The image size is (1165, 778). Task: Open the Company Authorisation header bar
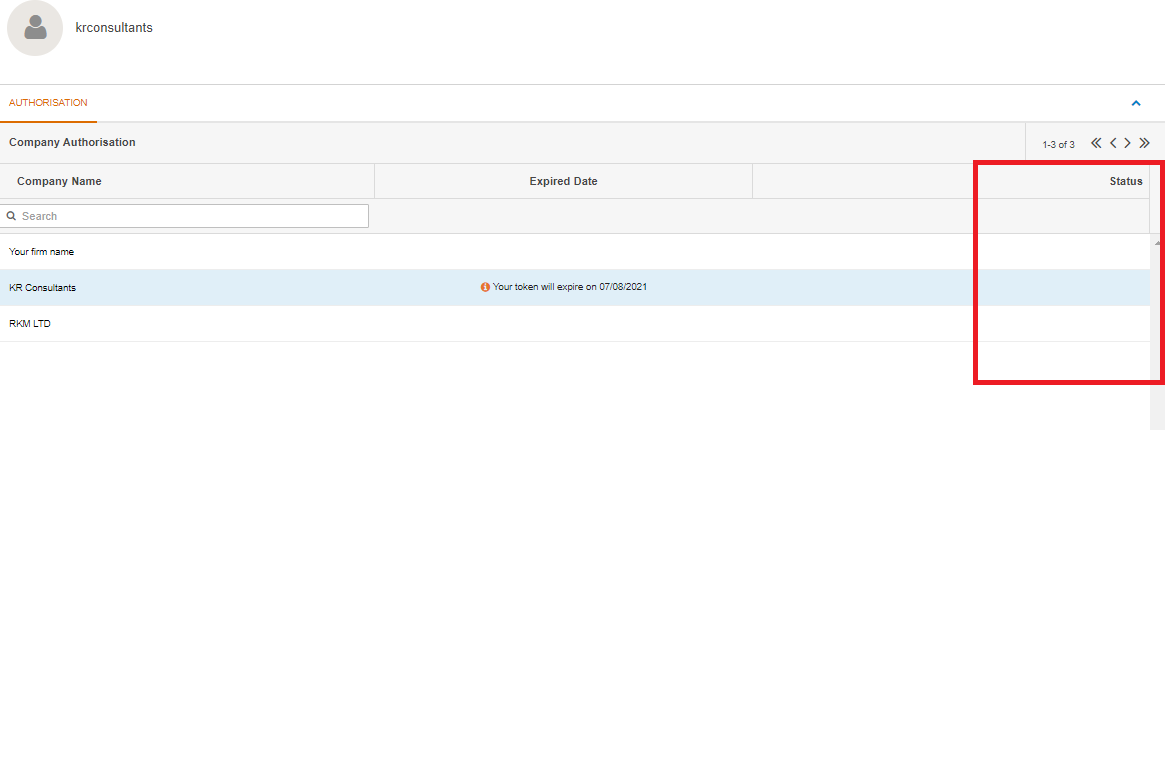coord(71,142)
